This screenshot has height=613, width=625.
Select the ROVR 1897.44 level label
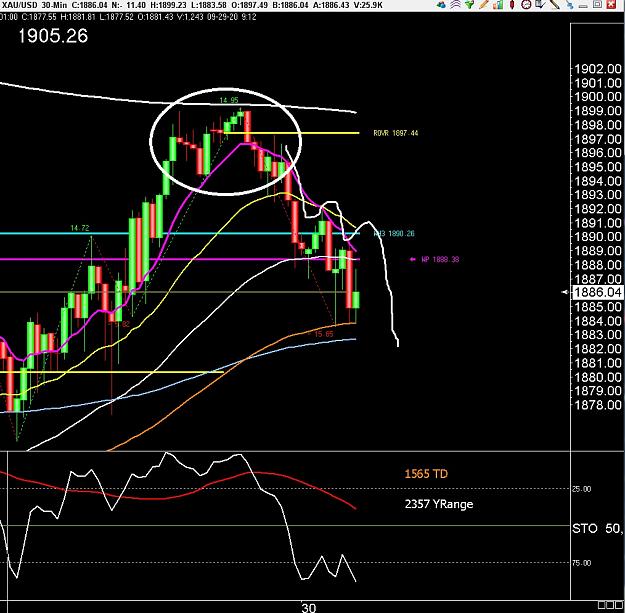396,133
